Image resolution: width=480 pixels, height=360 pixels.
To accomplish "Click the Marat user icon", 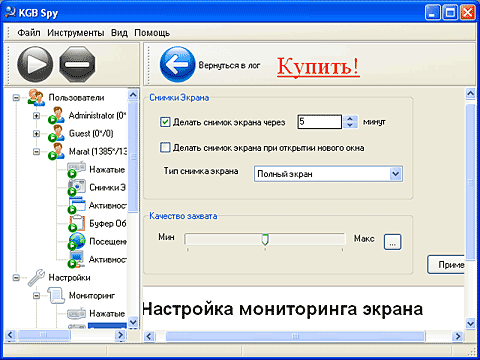I will pos(56,151).
